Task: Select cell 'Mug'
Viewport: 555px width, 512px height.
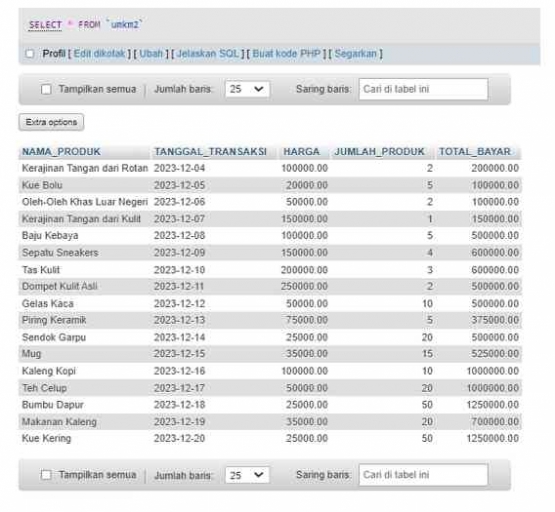Action: tap(32, 353)
